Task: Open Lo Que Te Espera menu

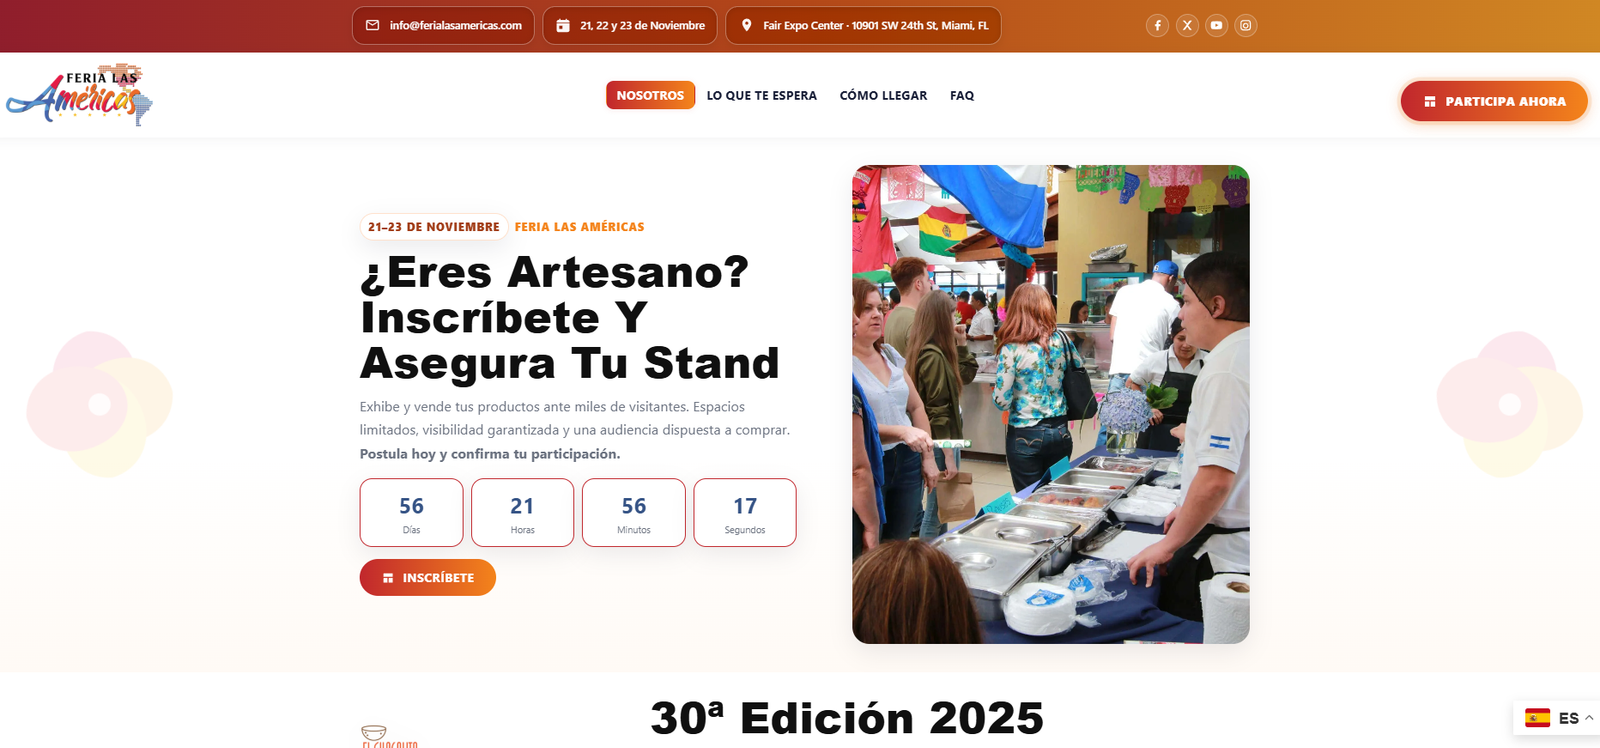Action: click(762, 96)
